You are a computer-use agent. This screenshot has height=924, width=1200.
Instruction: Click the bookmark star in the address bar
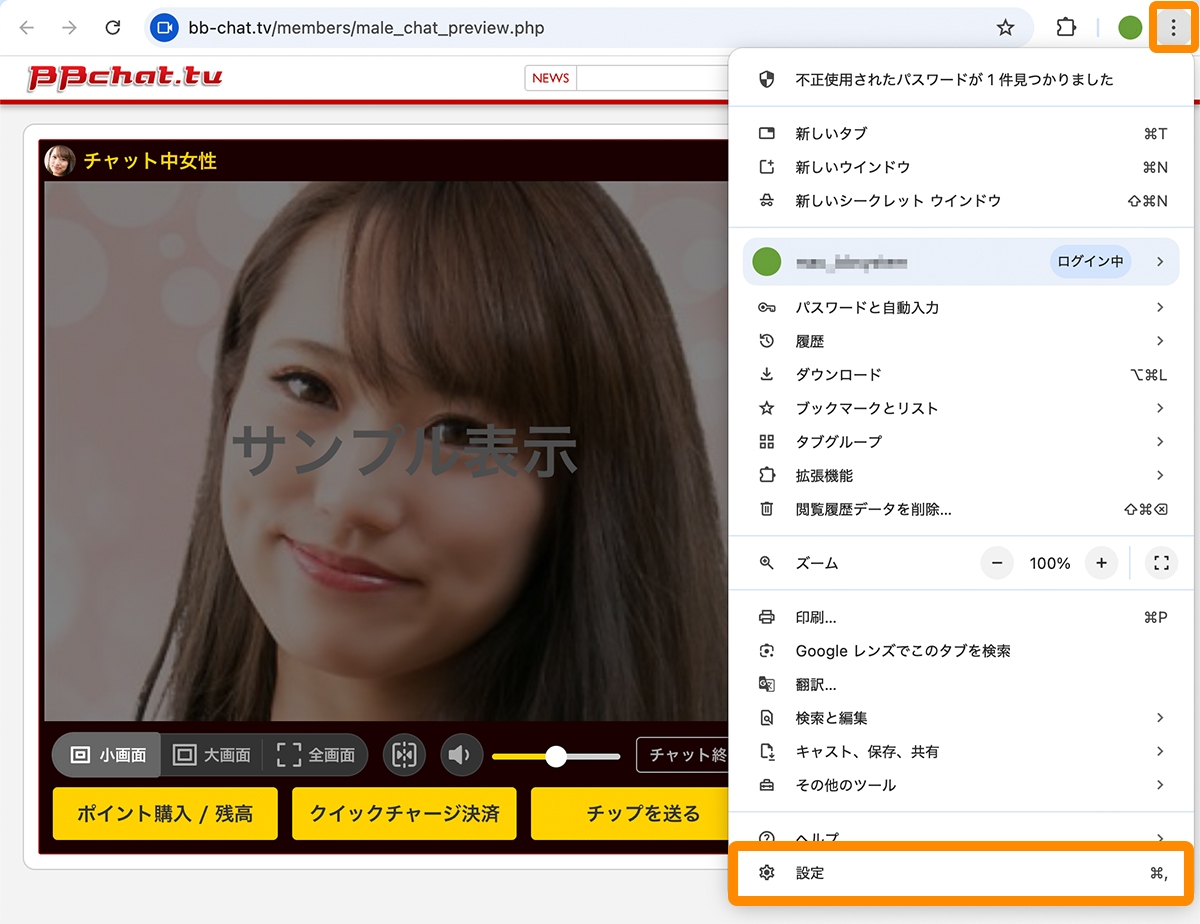point(1005,27)
